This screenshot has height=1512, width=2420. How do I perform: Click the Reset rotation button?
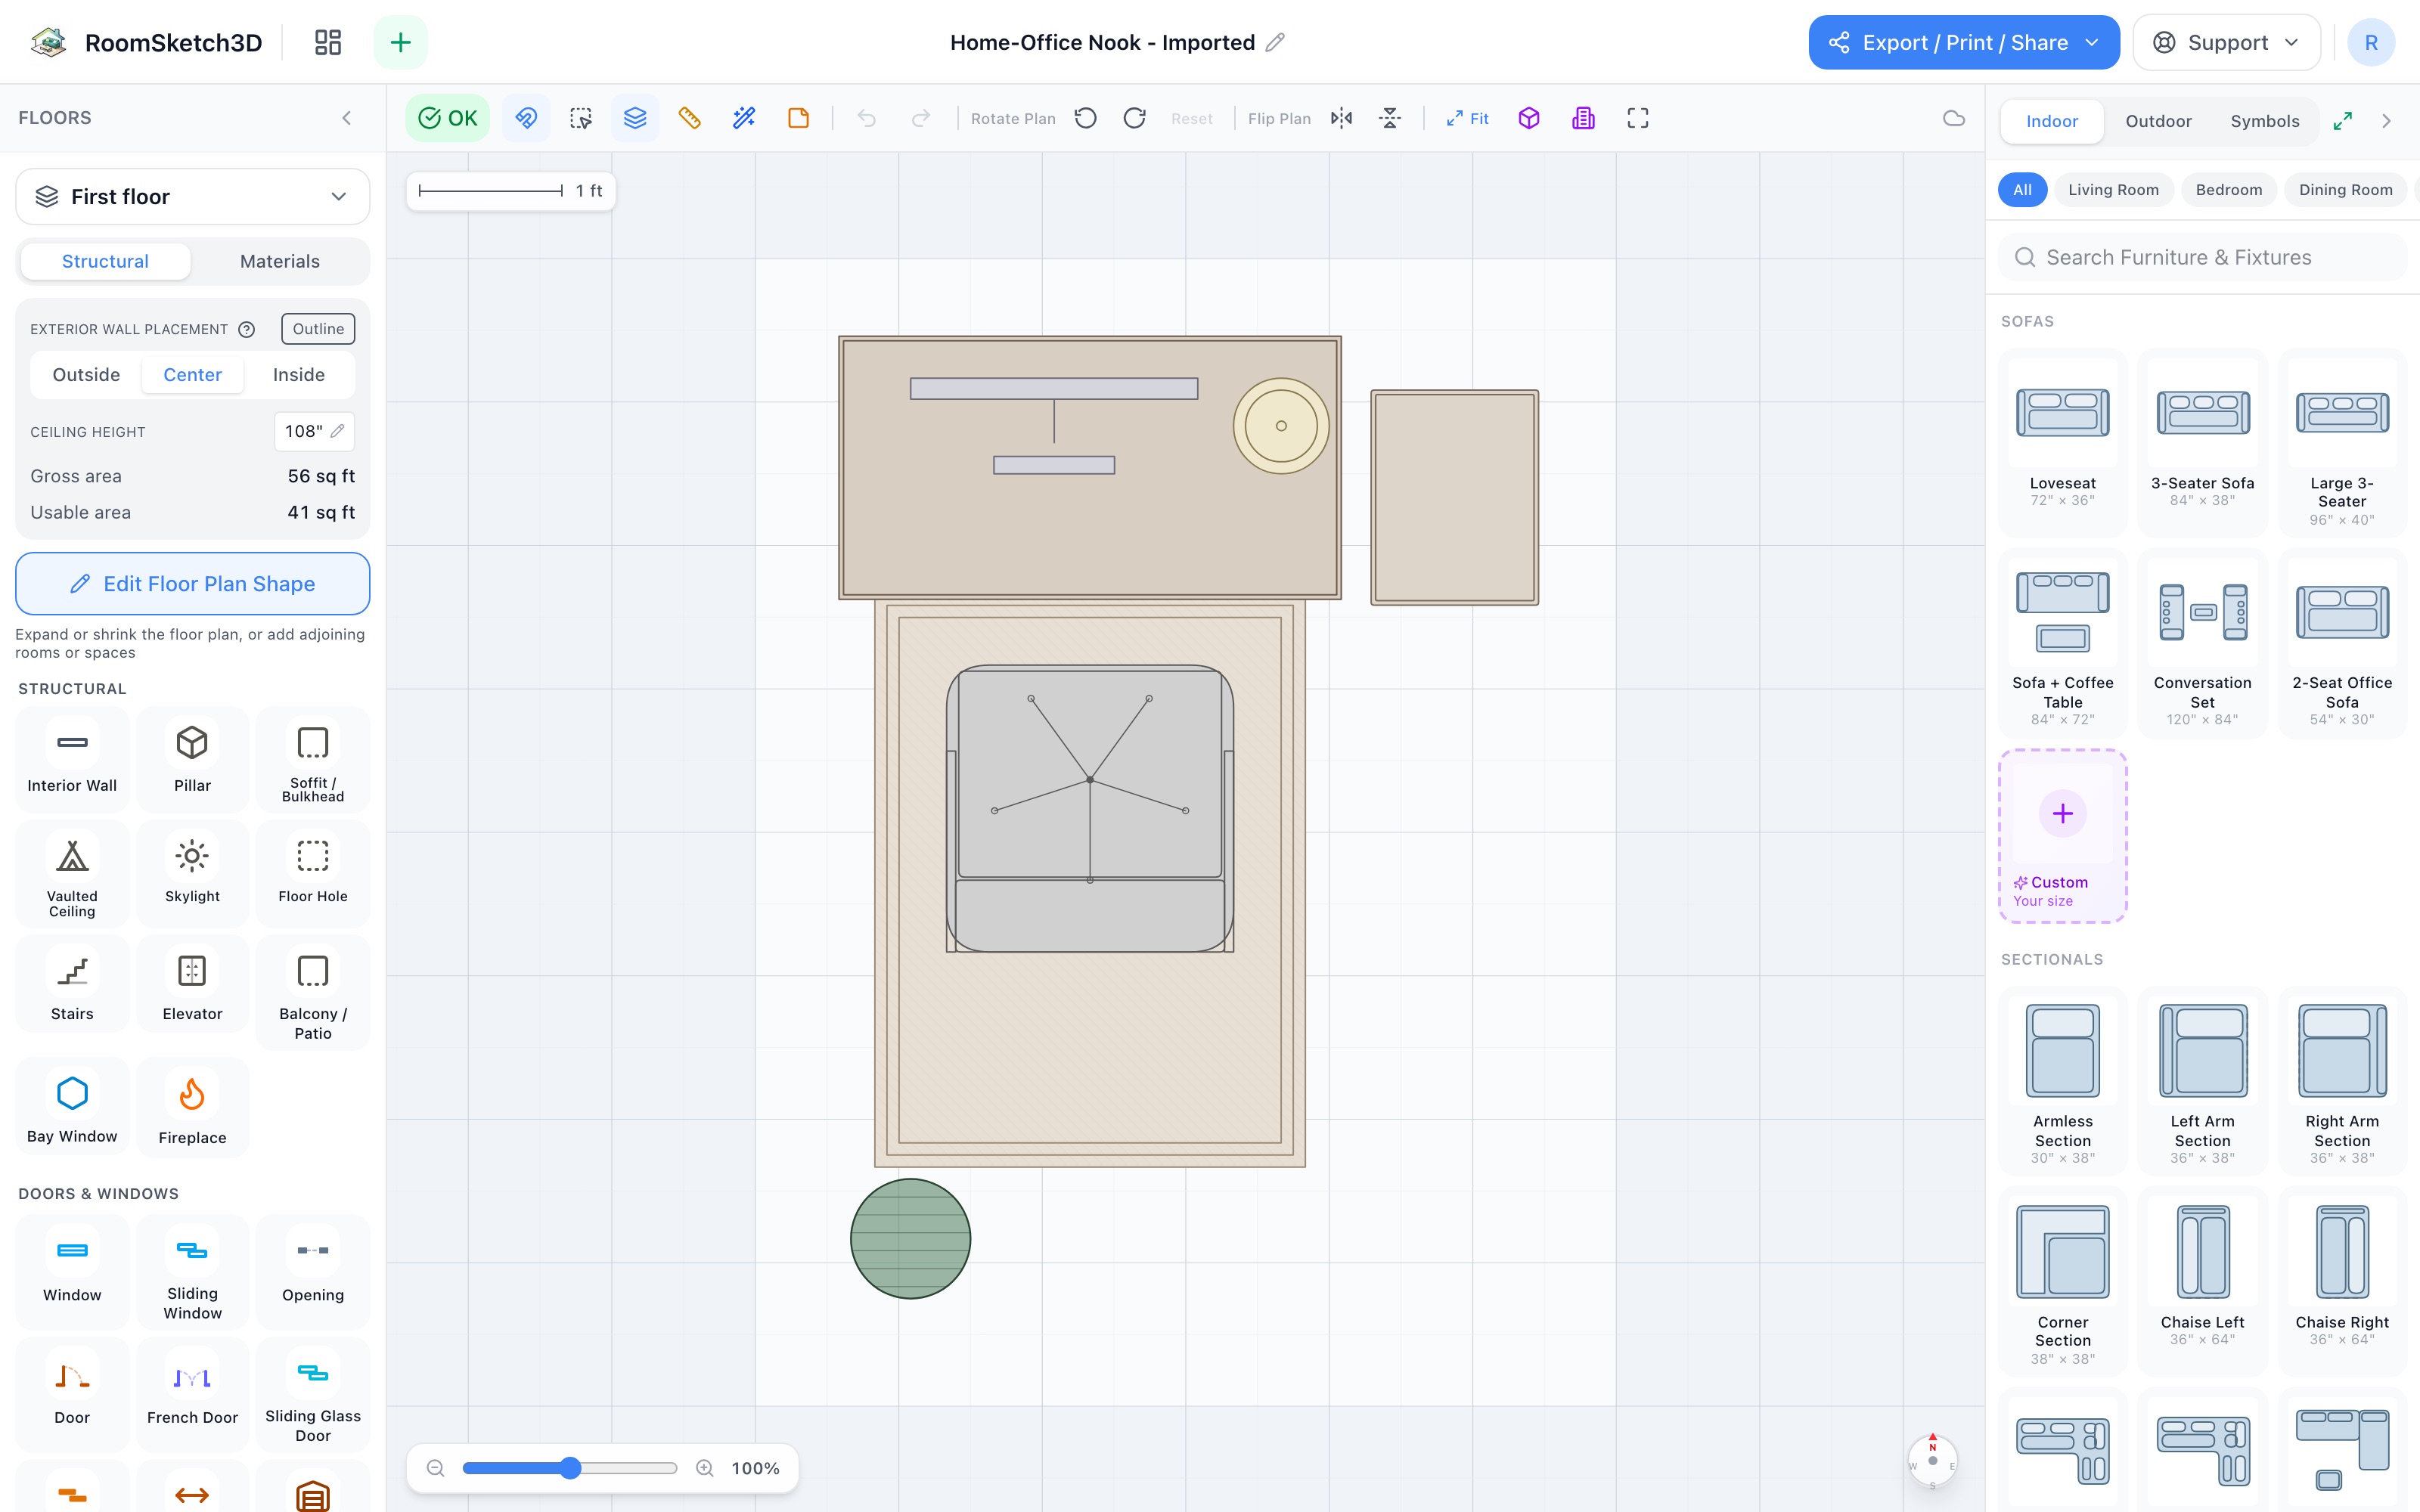tap(1192, 118)
